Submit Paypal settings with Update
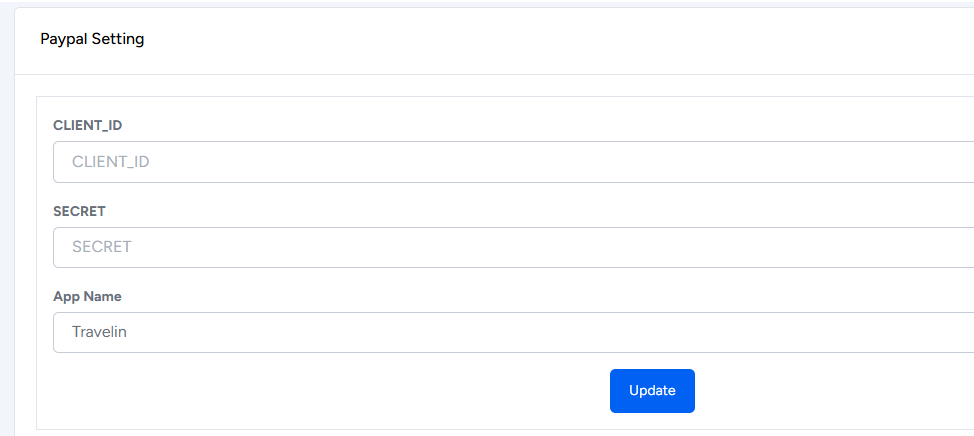The height and width of the screenshot is (436, 974). coord(652,391)
